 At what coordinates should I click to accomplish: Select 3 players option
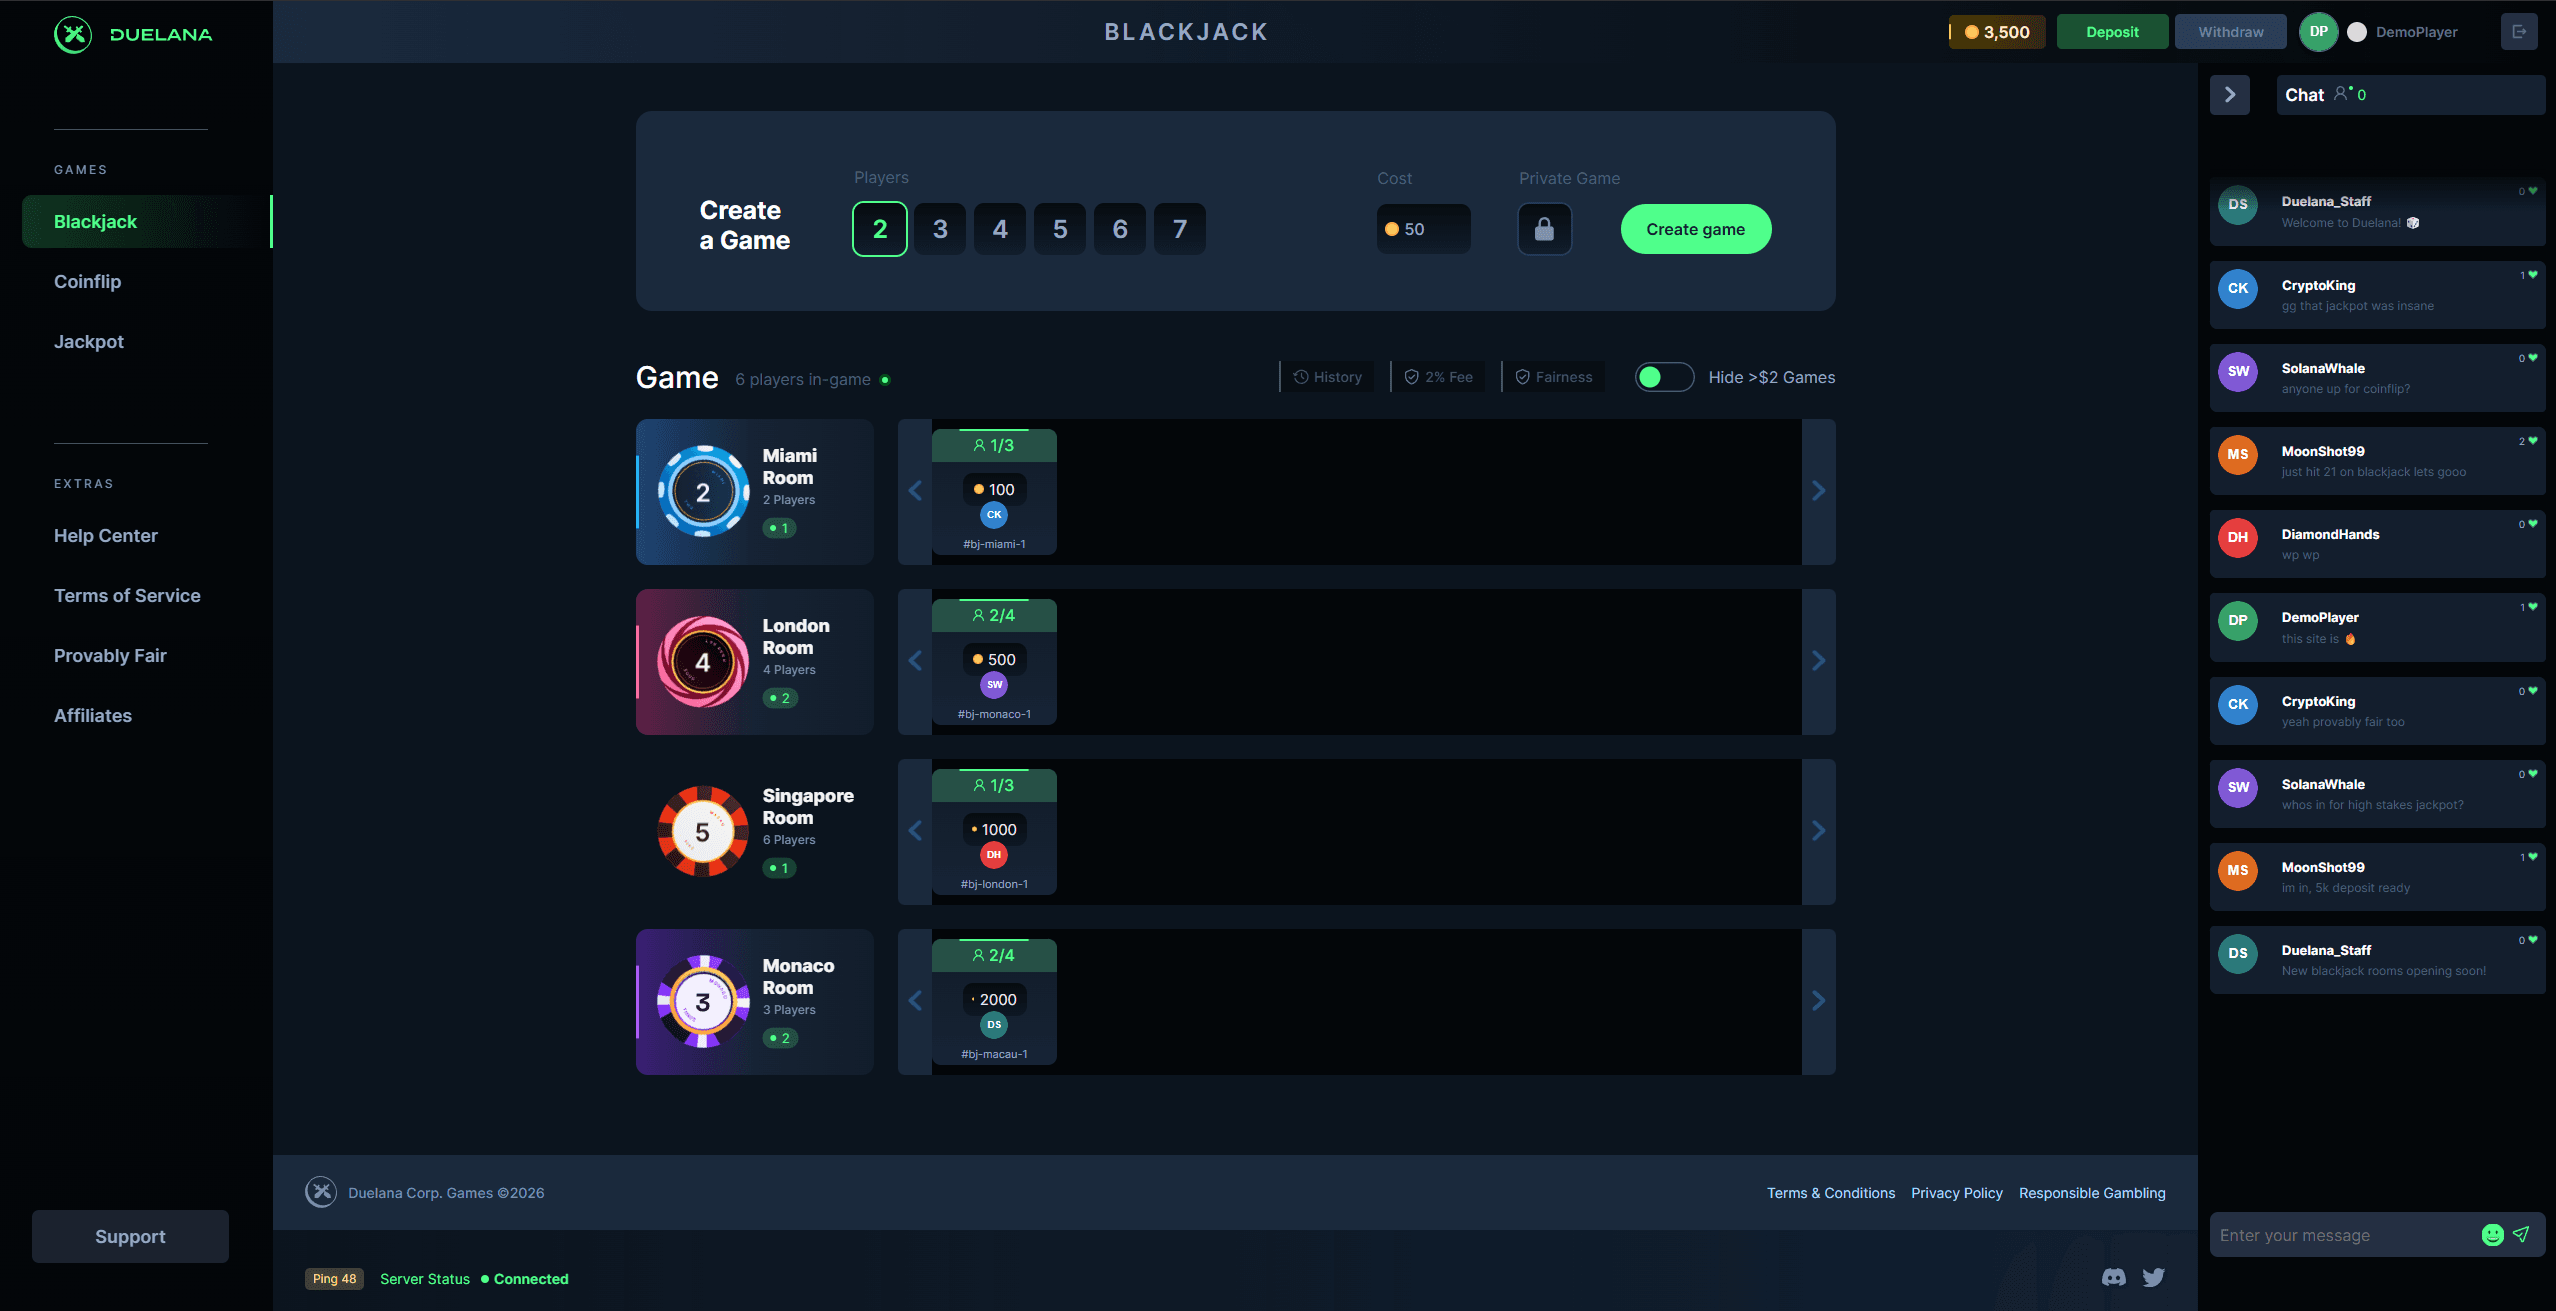[940, 229]
